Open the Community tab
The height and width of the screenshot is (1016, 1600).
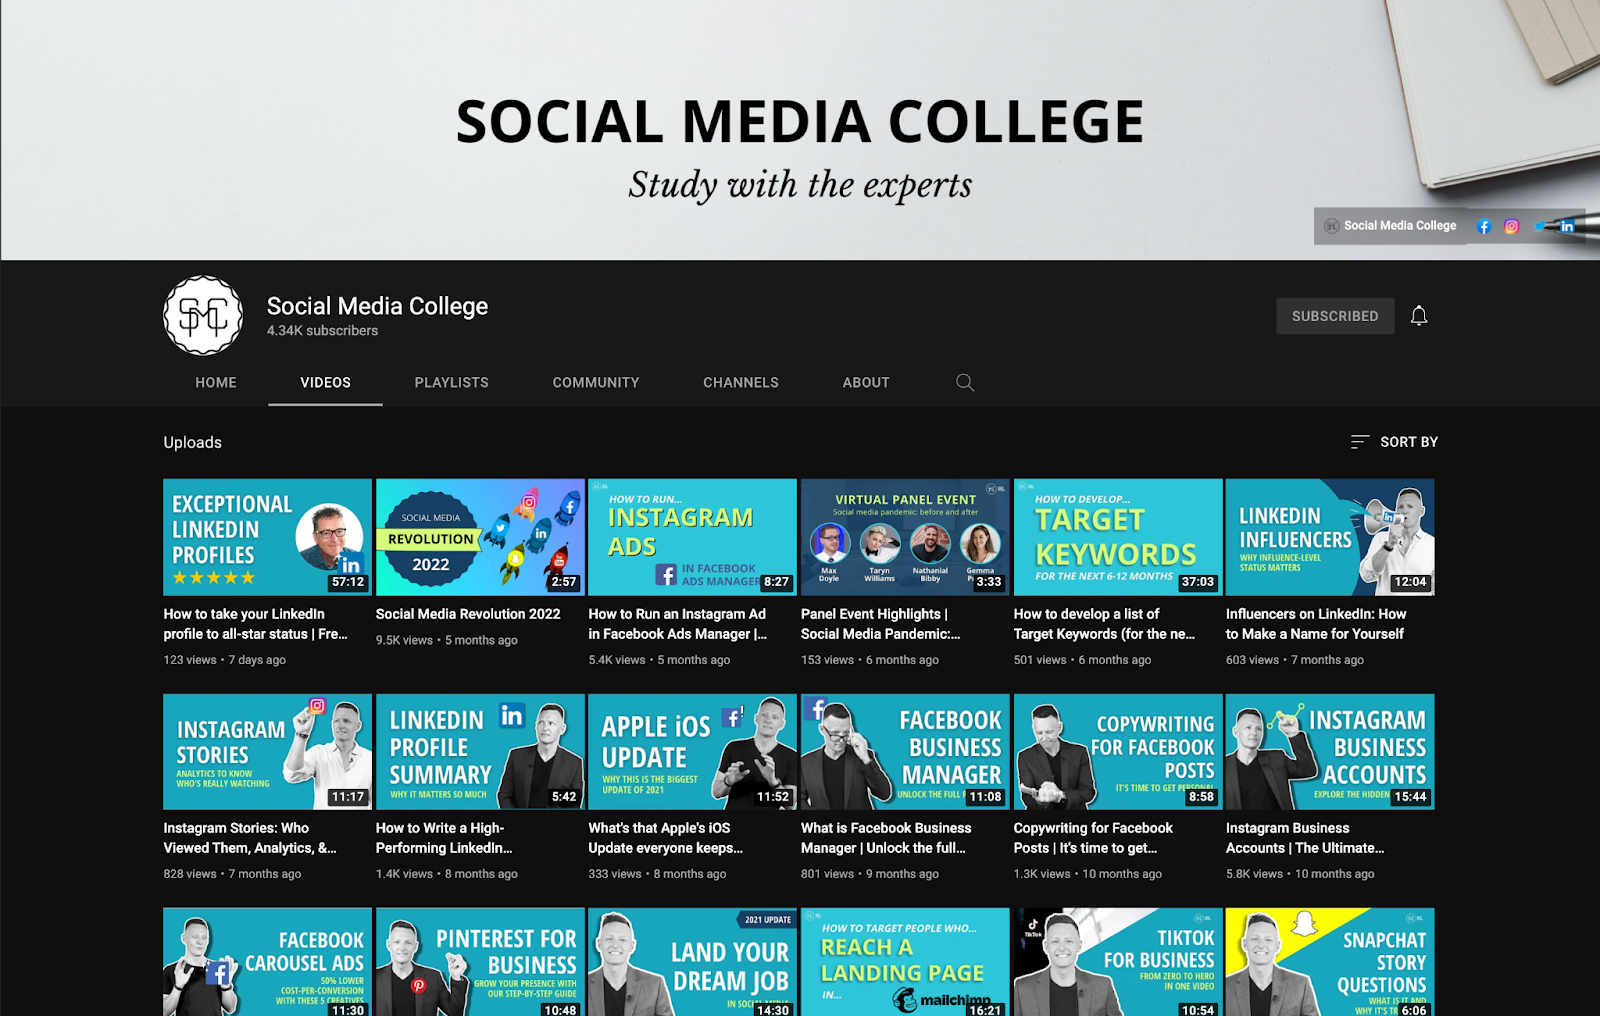point(596,382)
